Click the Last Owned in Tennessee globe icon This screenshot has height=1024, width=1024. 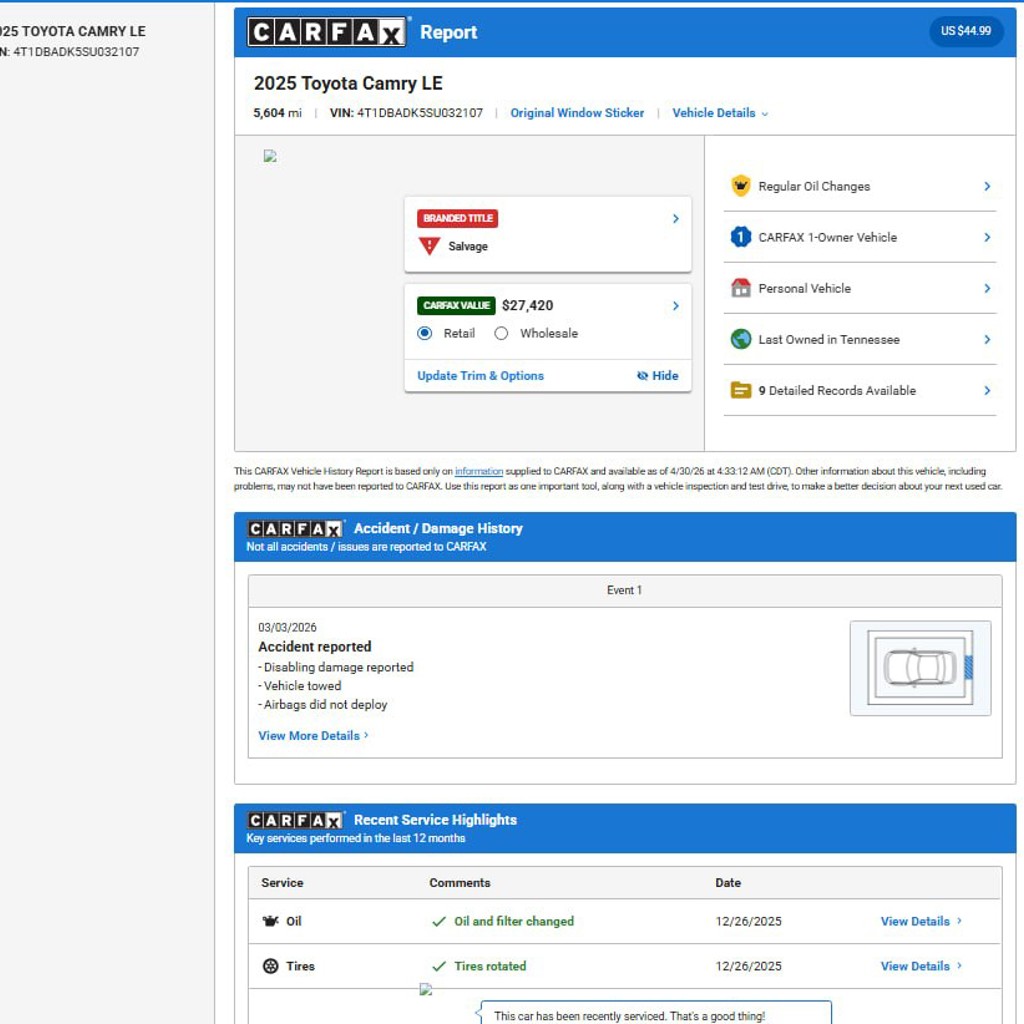pyautogui.click(x=741, y=339)
